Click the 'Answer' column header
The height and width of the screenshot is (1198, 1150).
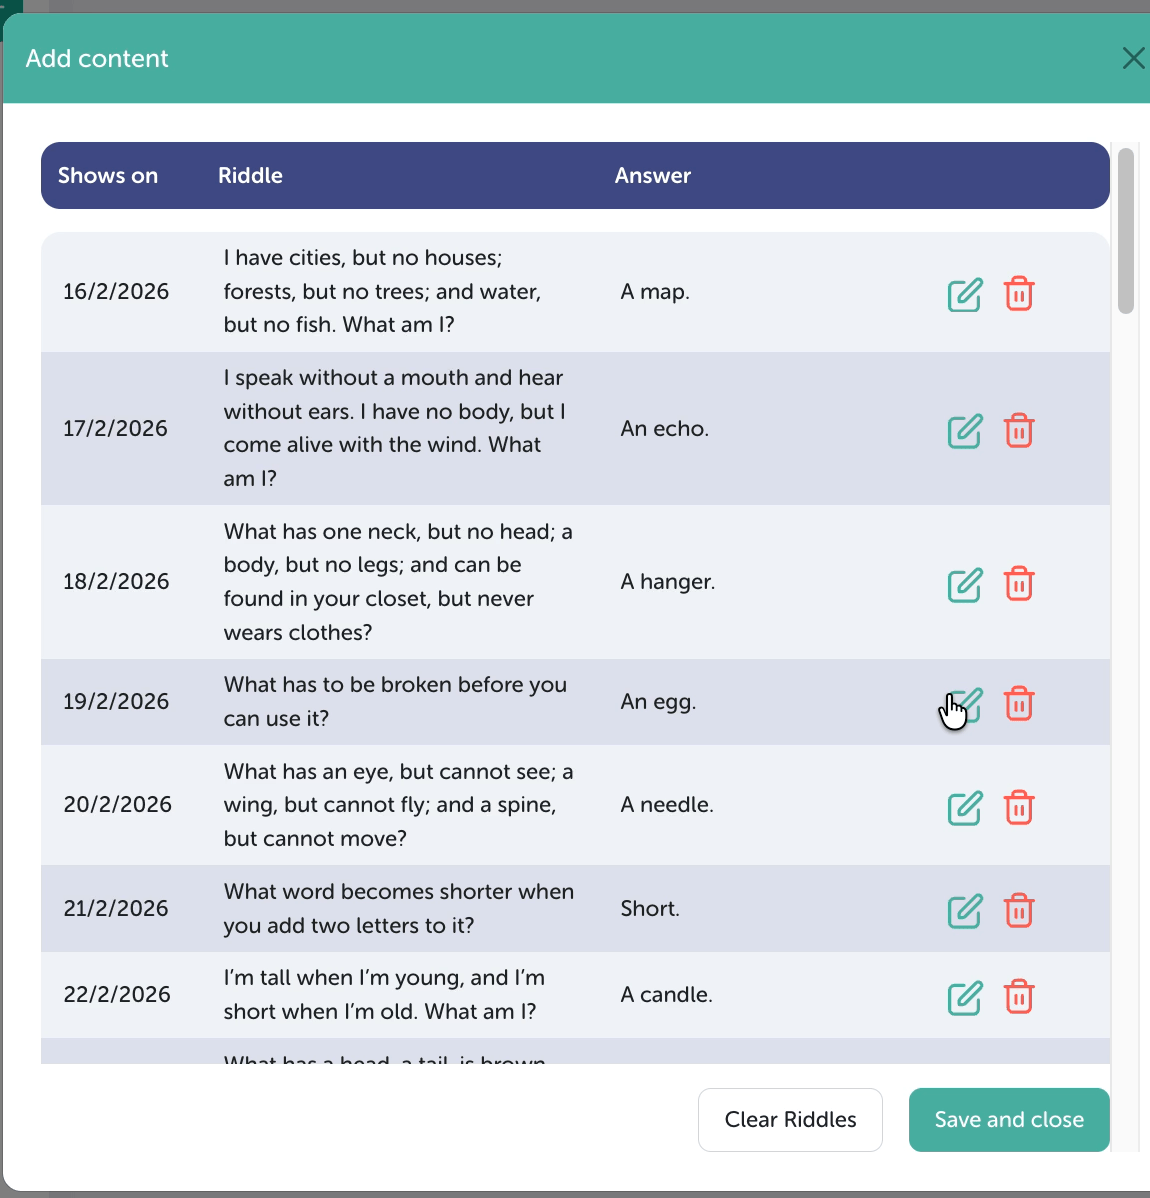[x=653, y=176]
